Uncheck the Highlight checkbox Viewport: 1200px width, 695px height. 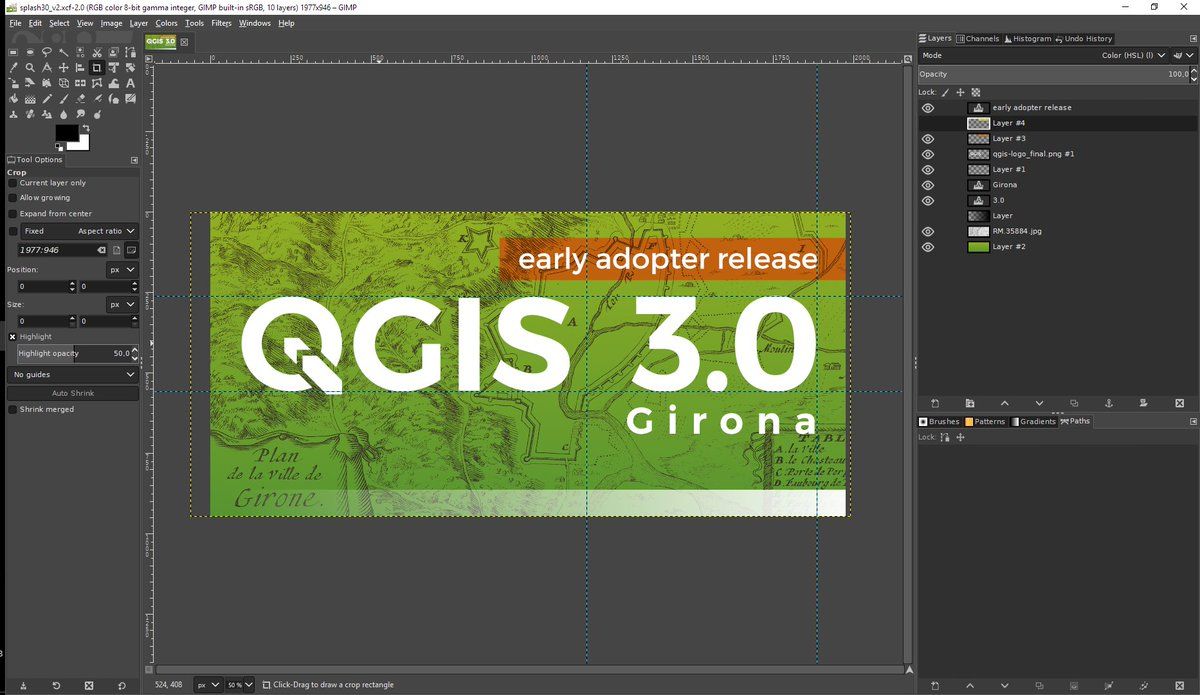tap(12, 337)
